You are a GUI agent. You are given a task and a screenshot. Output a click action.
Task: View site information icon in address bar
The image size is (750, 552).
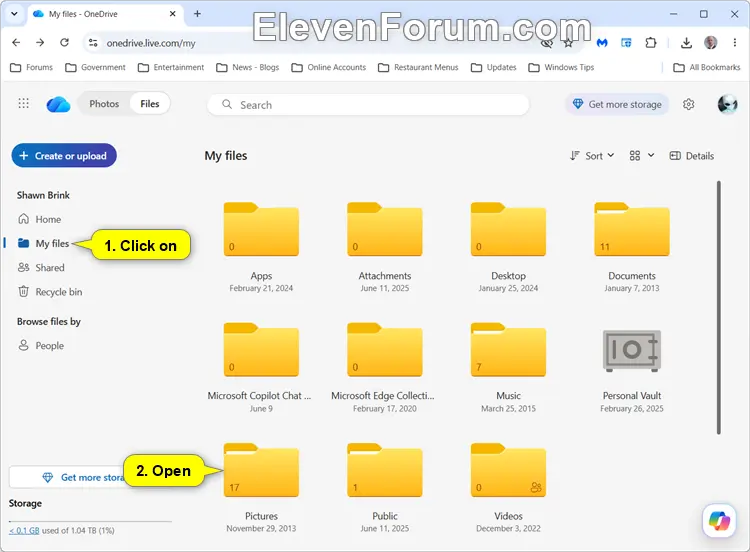tap(93, 43)
